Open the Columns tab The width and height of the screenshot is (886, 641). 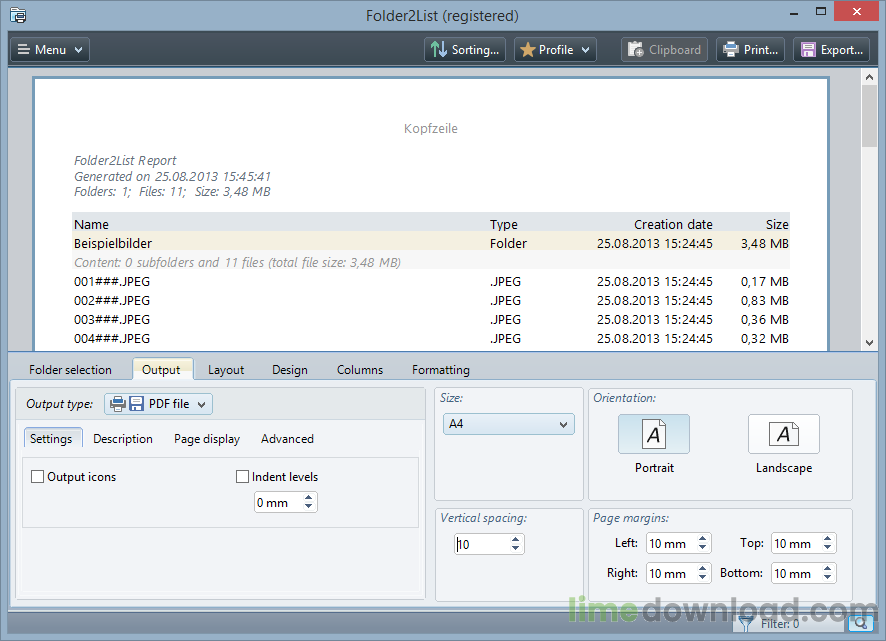pyautogui.click(x=360, y=370)
